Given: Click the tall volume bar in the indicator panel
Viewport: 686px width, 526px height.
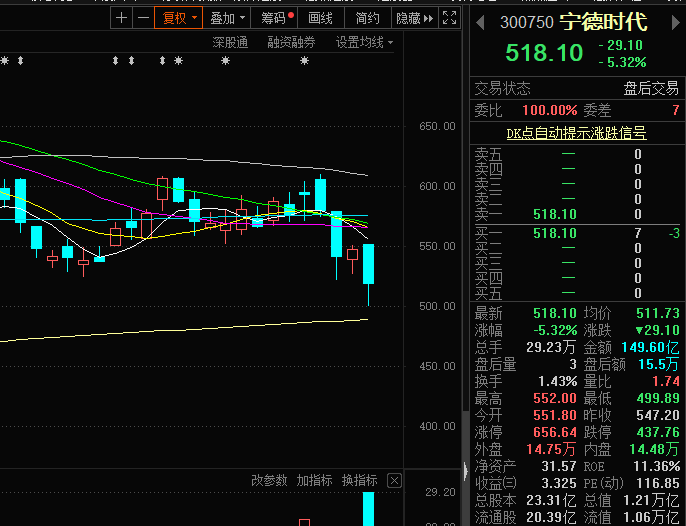Looking at the screenshot, I should 369,509.
